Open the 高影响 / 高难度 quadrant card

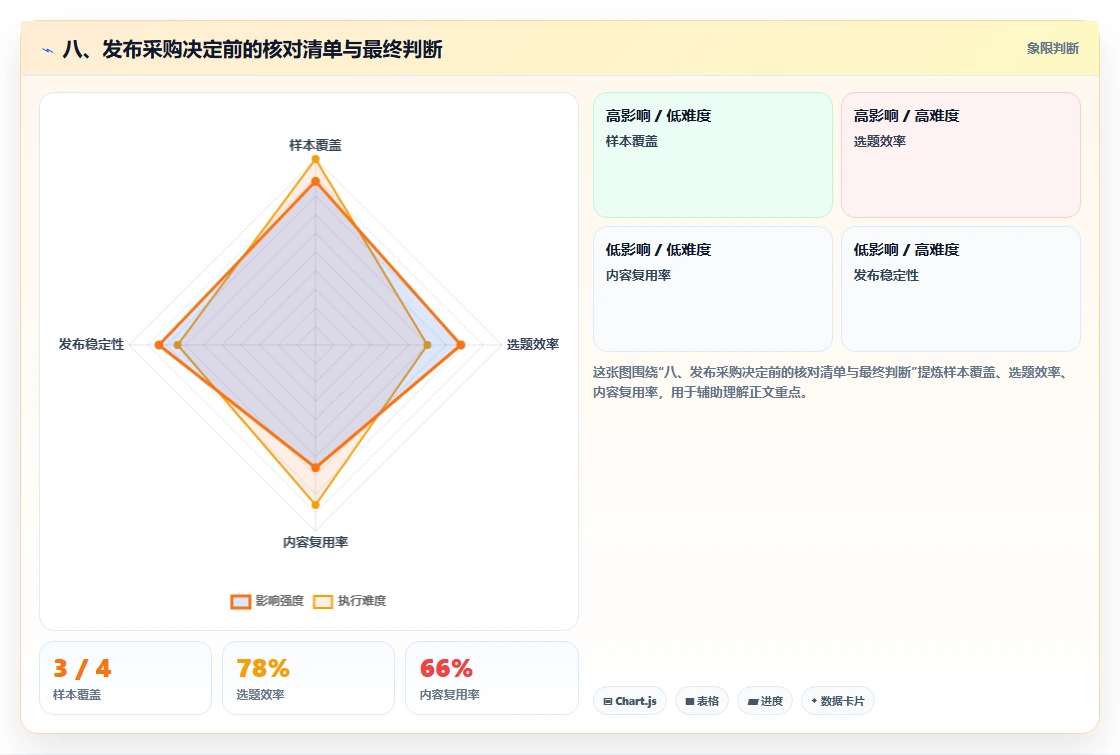pos(961,154)
